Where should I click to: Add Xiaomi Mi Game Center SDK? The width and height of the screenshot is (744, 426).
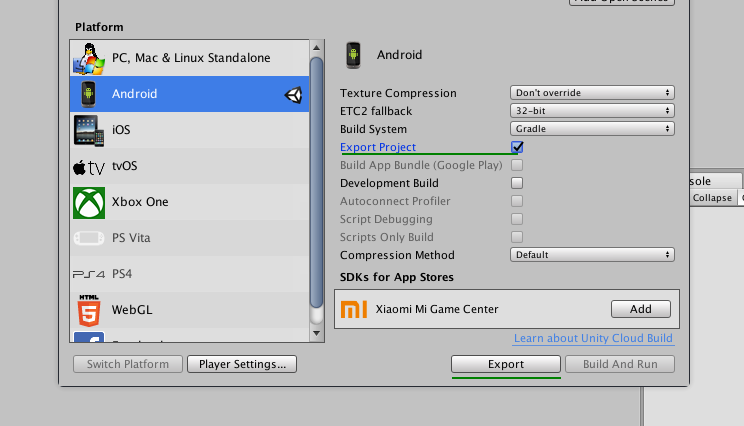click(x=641, y=309)
